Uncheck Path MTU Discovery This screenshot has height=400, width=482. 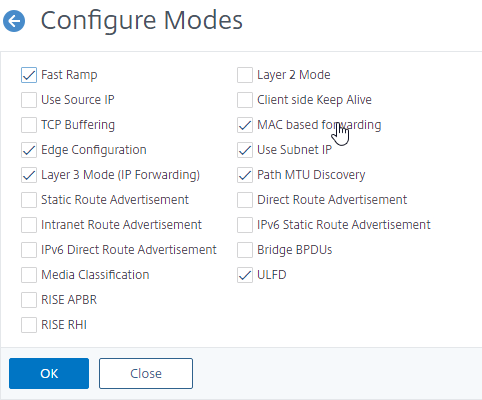(x=245, y=175)
